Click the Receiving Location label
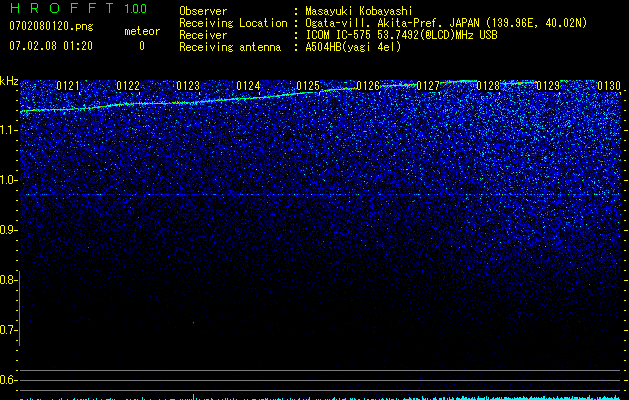Screen dimensions: 629x400 tap(233, 23)
